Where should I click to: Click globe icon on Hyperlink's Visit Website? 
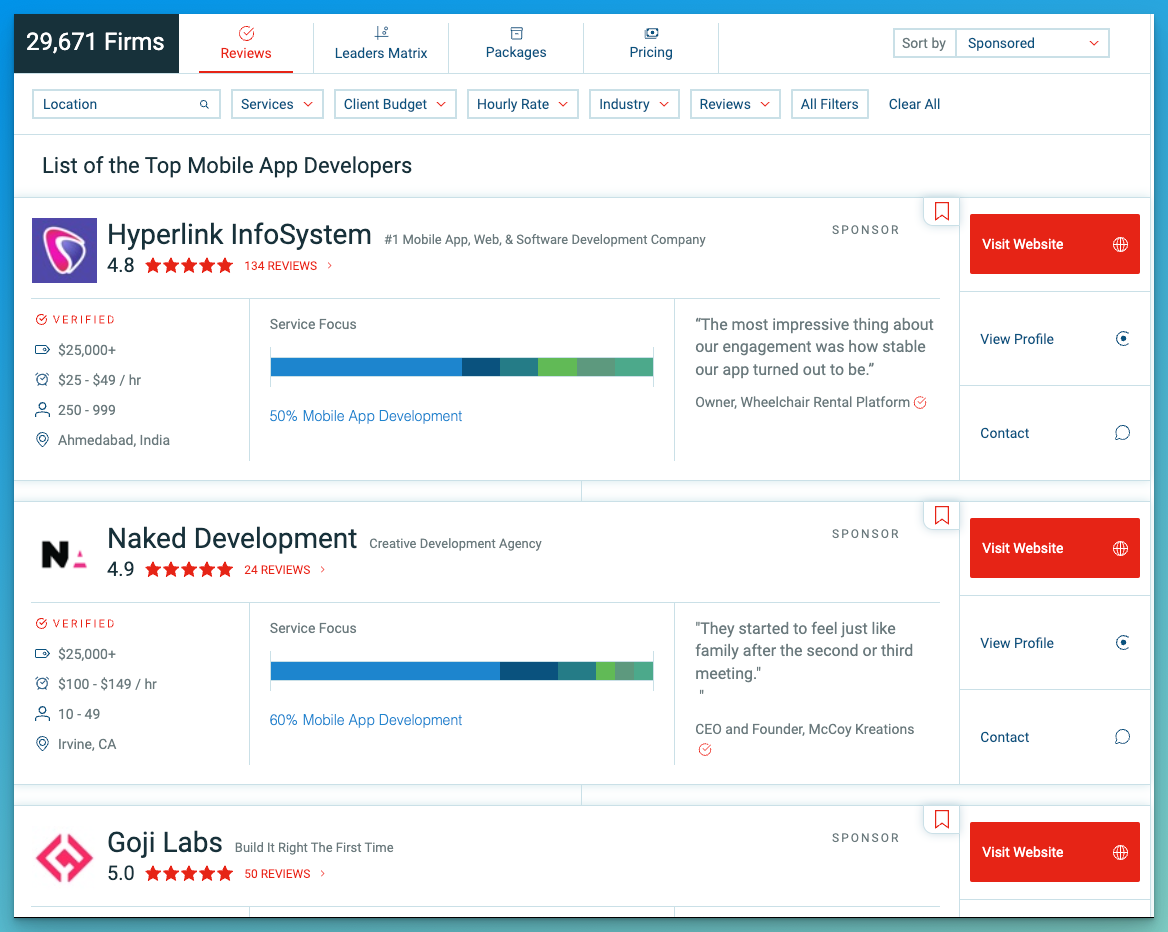pos(1120,244)
